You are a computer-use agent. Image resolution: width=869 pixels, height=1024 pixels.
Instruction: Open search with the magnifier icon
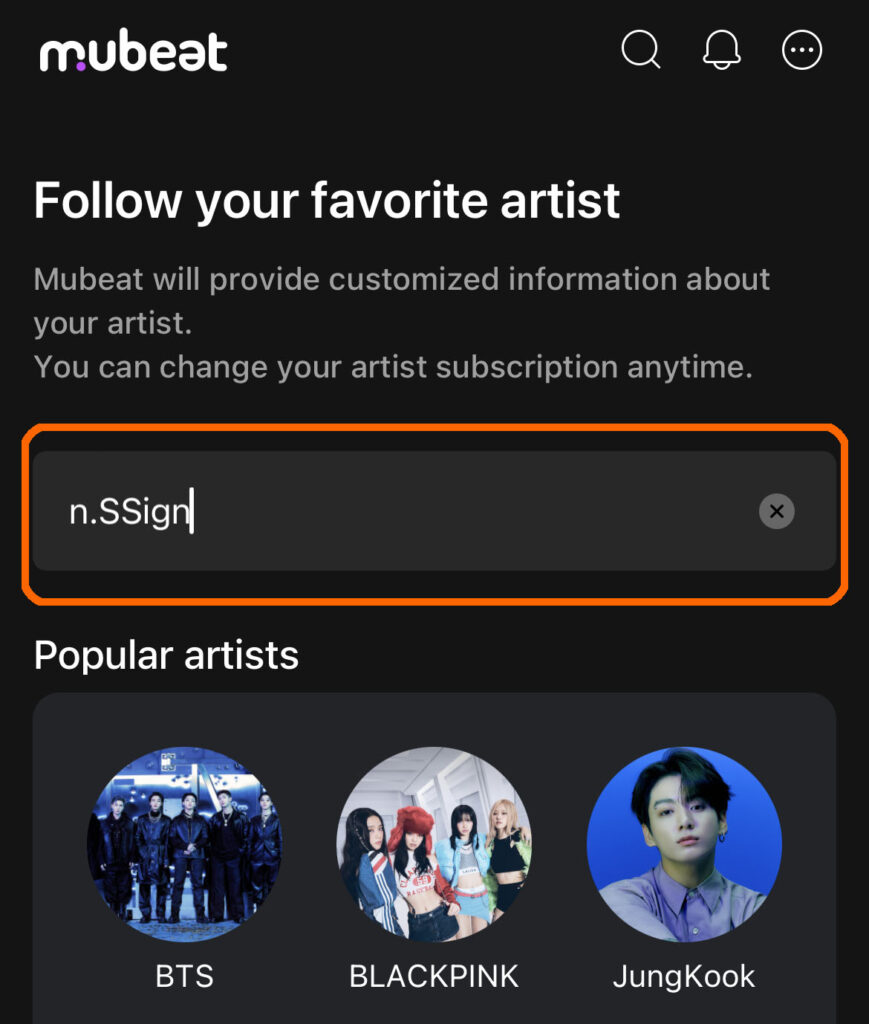coord(640,49)
